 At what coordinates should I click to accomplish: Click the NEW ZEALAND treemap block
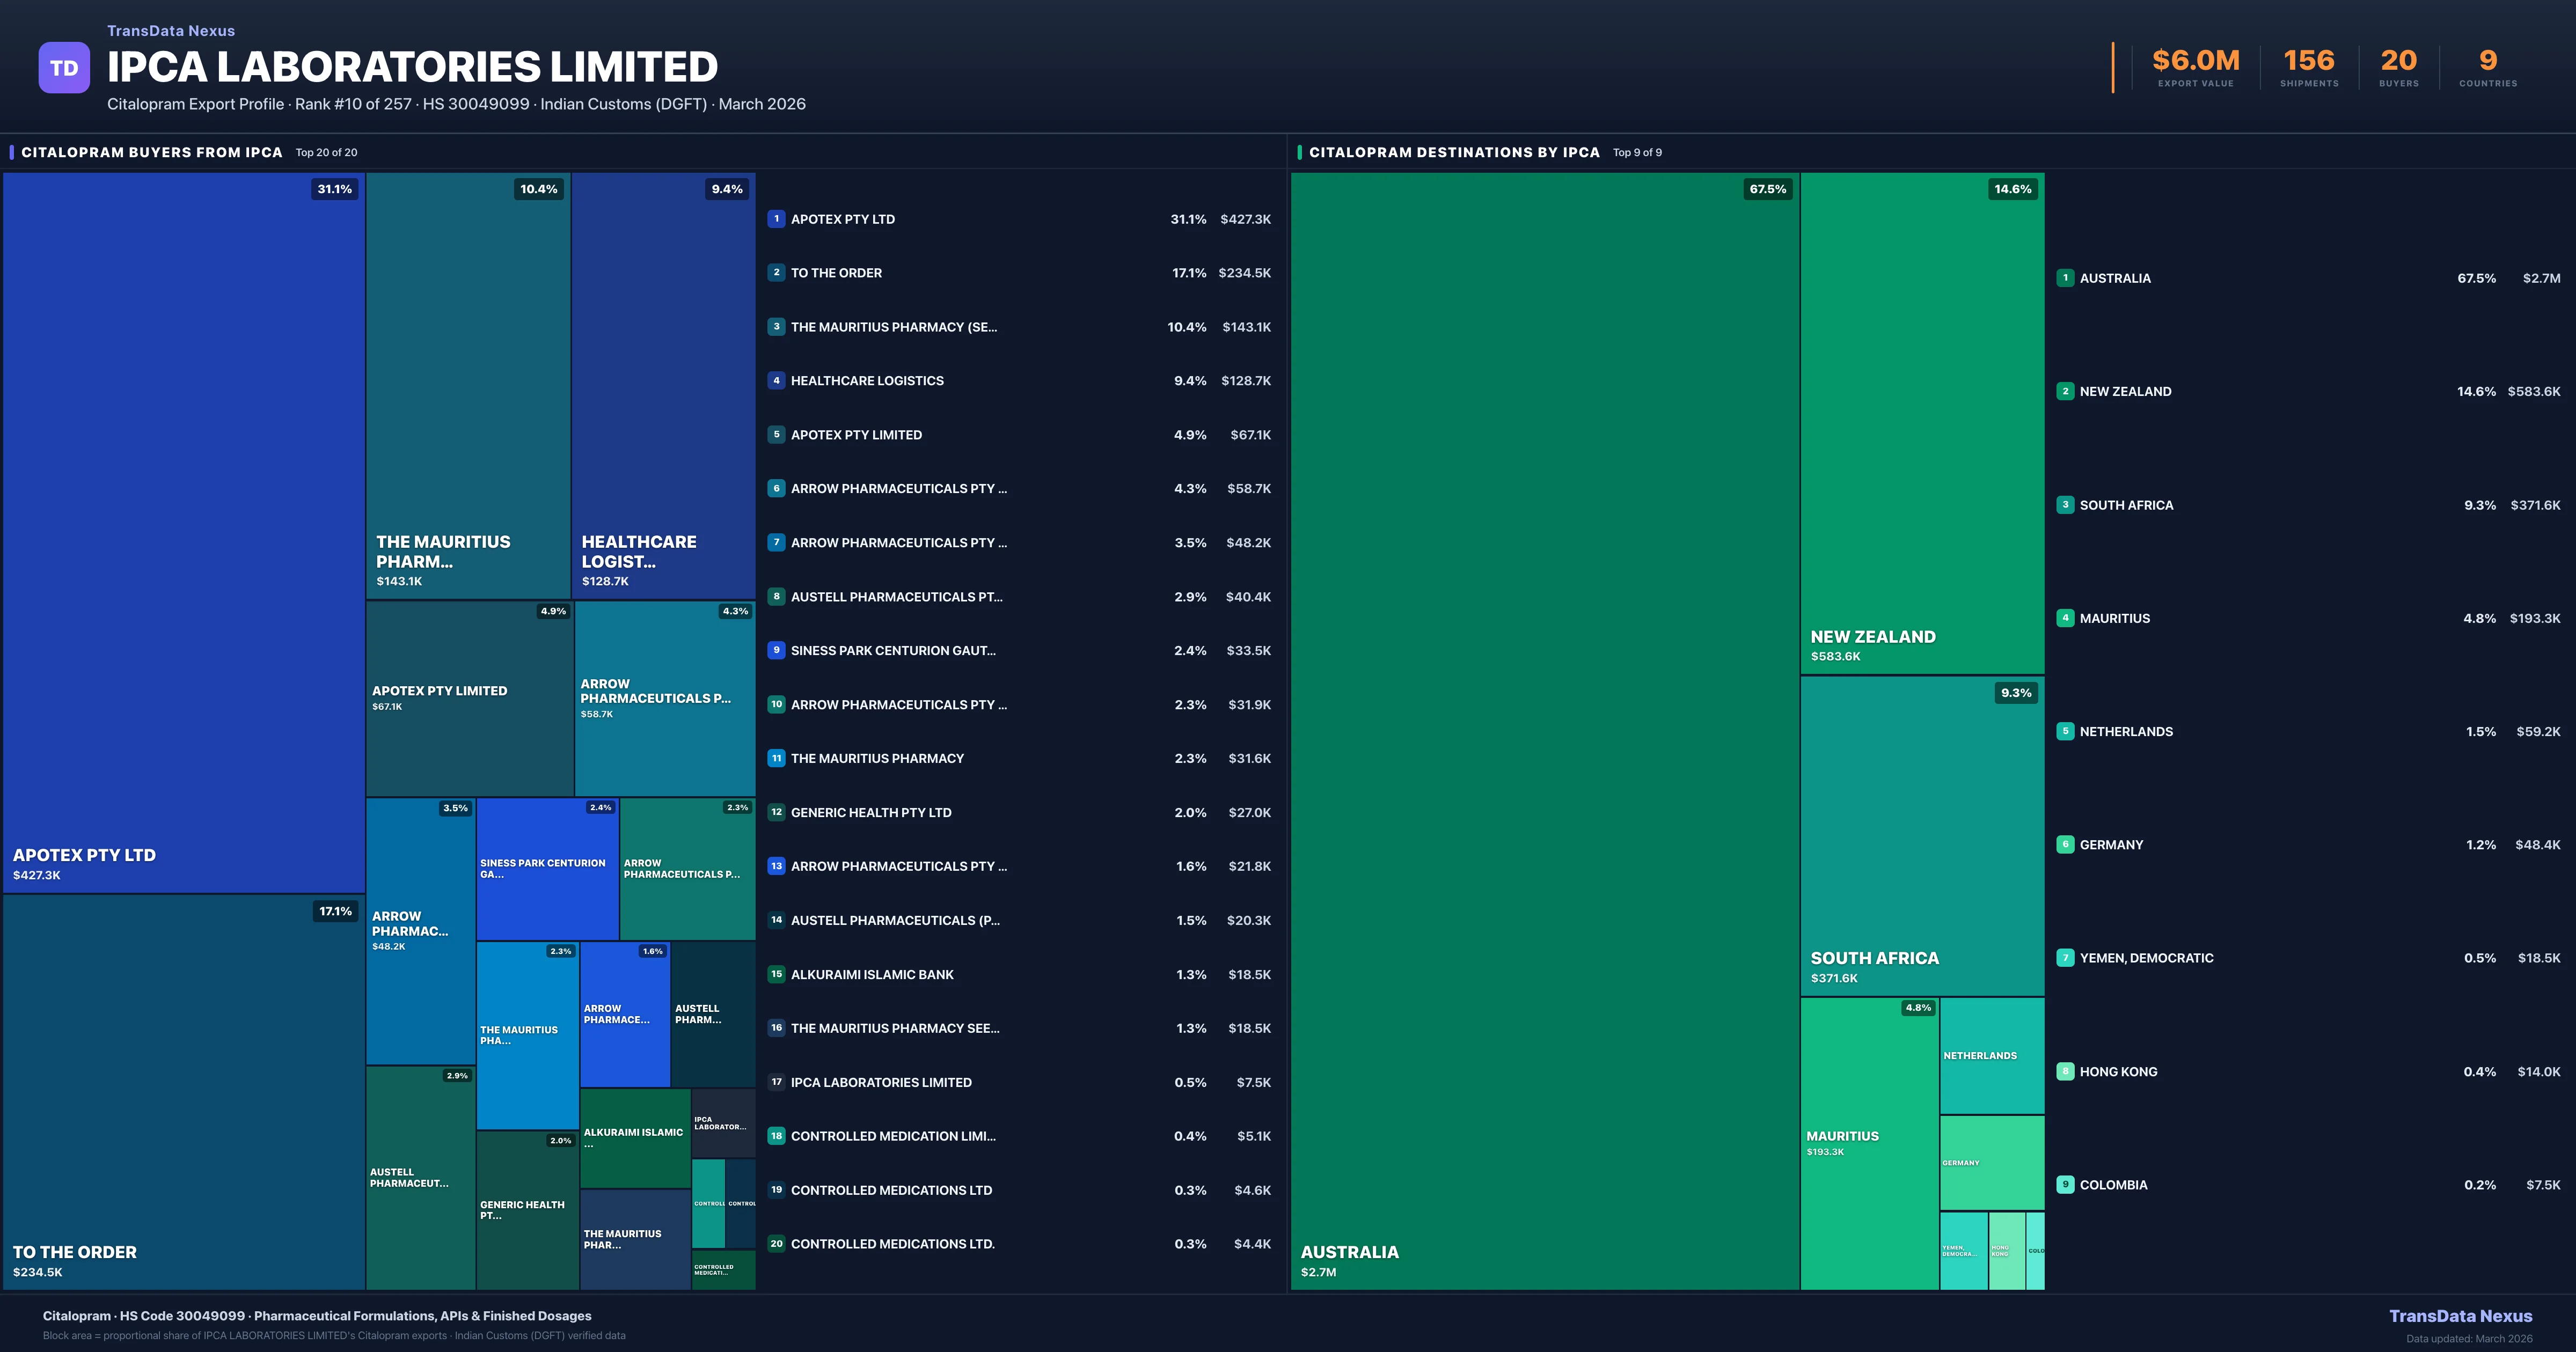(1921, 420)
